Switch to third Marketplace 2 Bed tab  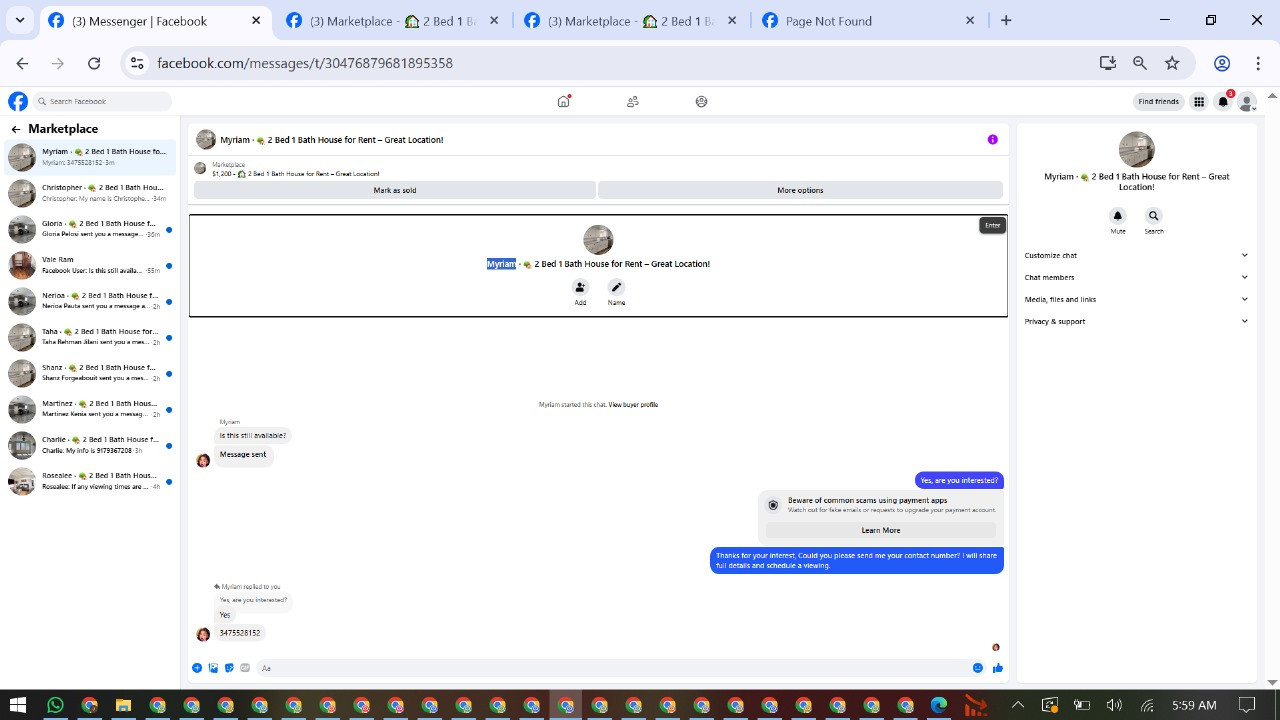point(631,20)
